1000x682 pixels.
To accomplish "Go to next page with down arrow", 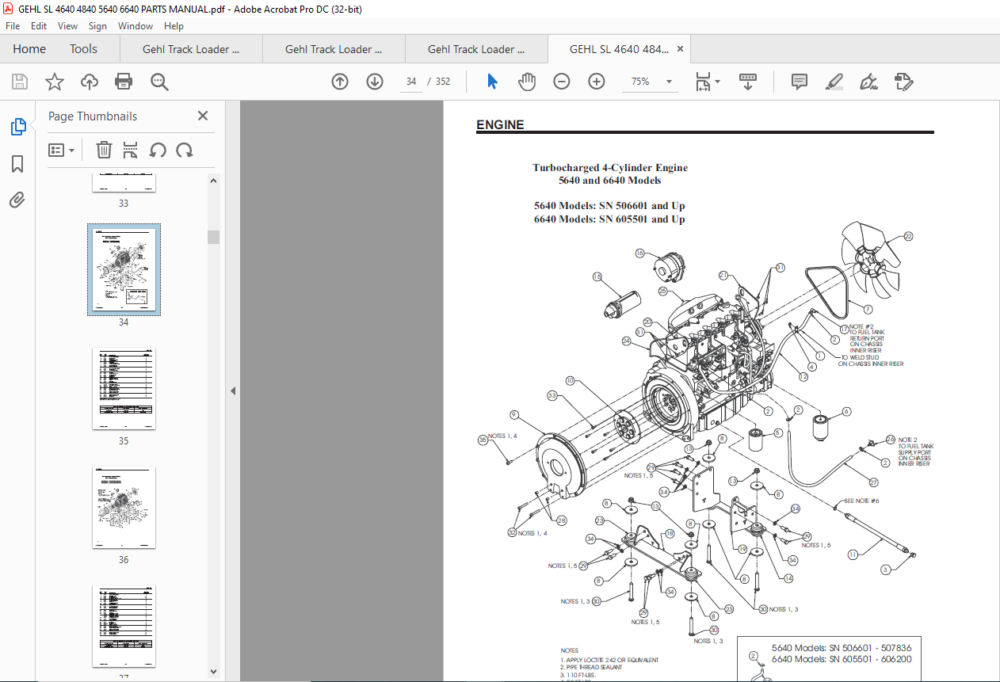I will click(375, 82).
